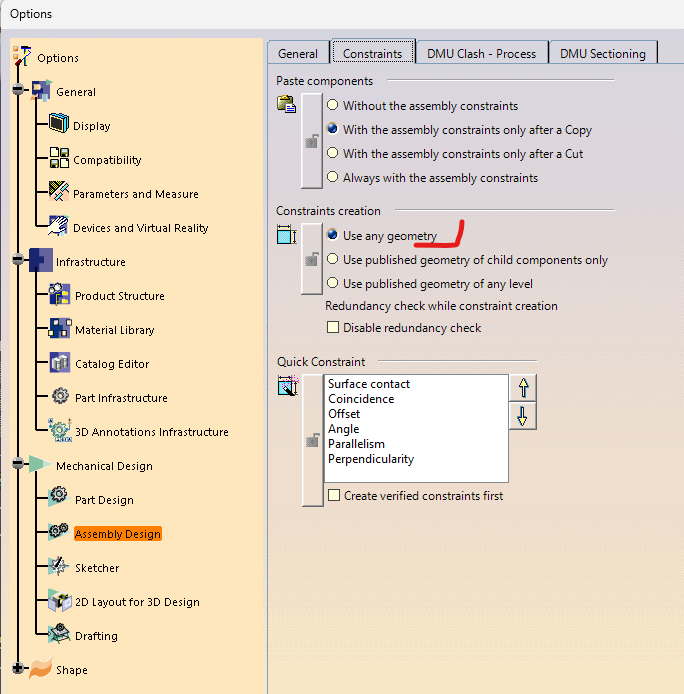Select the Sketcher icon in the tree
The height and width of the screenshot is (694, 684).
pyautogui.click(x=59, y=567)
